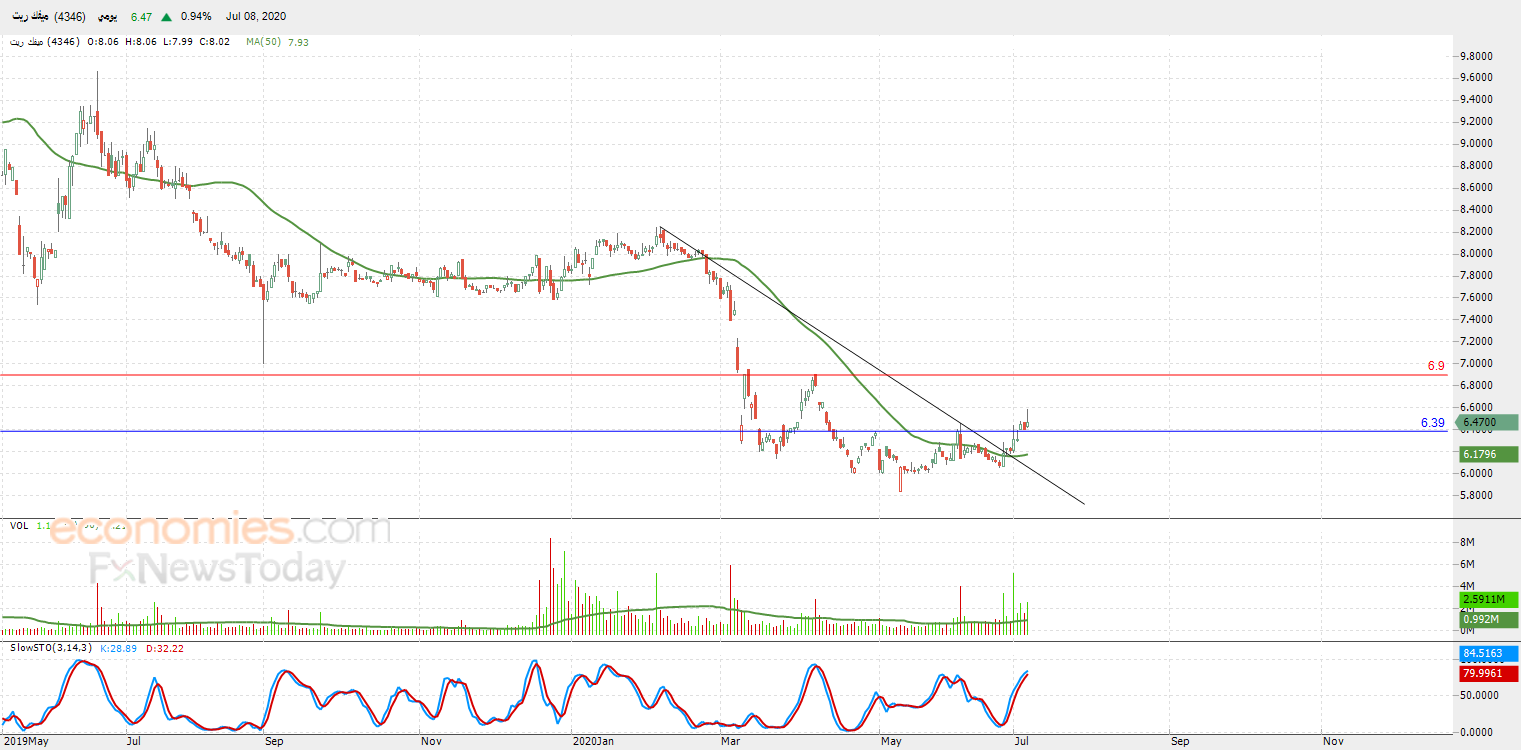The image size is (1521, 750).
Task: Click the 8M volume axis label
Action: tap(1469, 542)
